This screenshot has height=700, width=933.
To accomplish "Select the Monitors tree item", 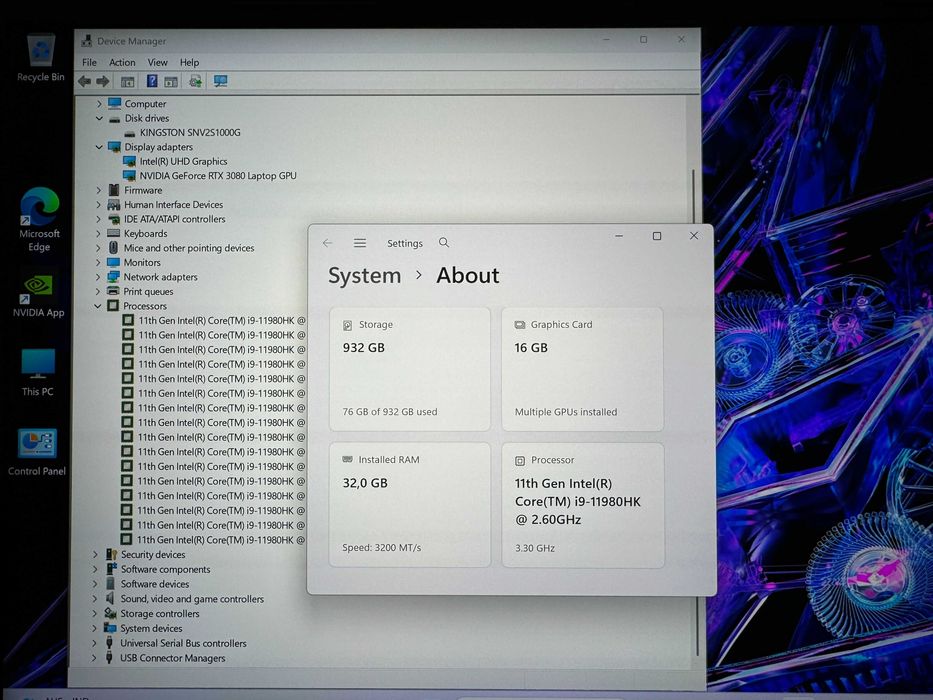I will click(x=142, y=262).
